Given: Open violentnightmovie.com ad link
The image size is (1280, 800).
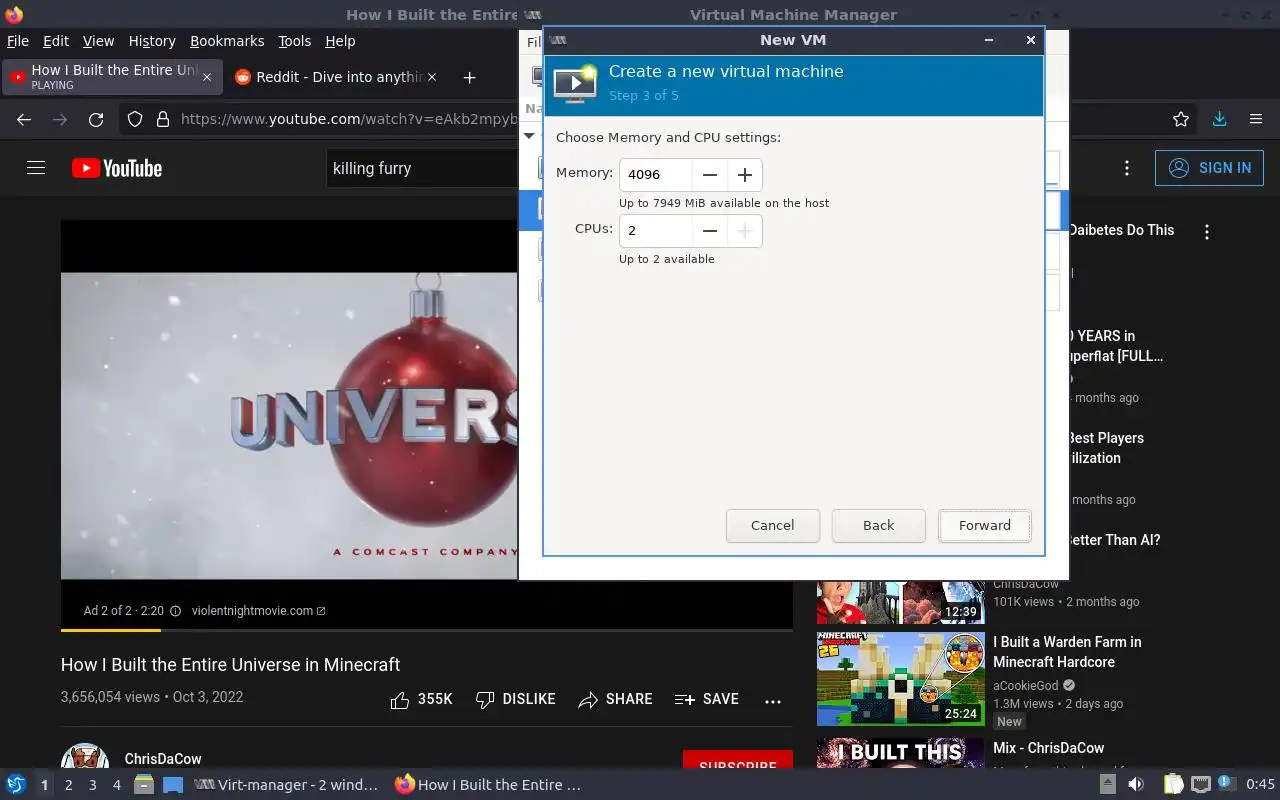Looking at the screenshot, I should [x=258, y=611].
